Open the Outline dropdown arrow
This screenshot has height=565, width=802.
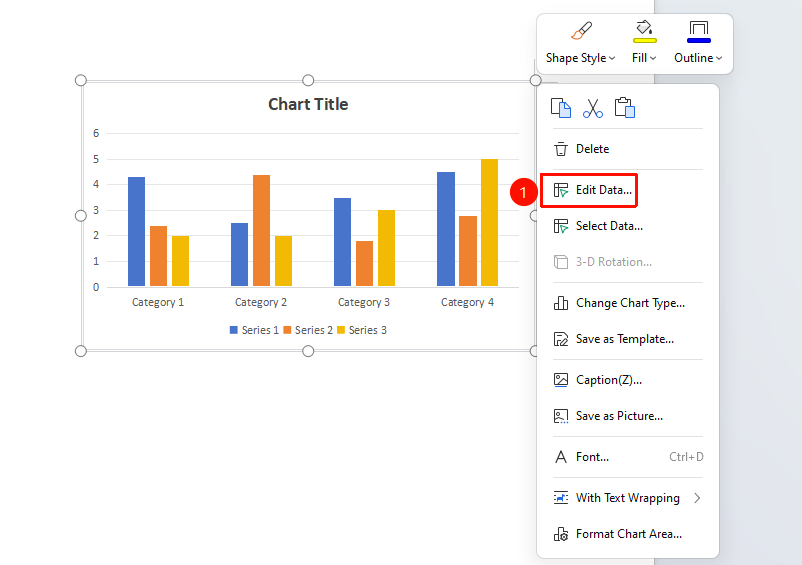click(719, 58)
